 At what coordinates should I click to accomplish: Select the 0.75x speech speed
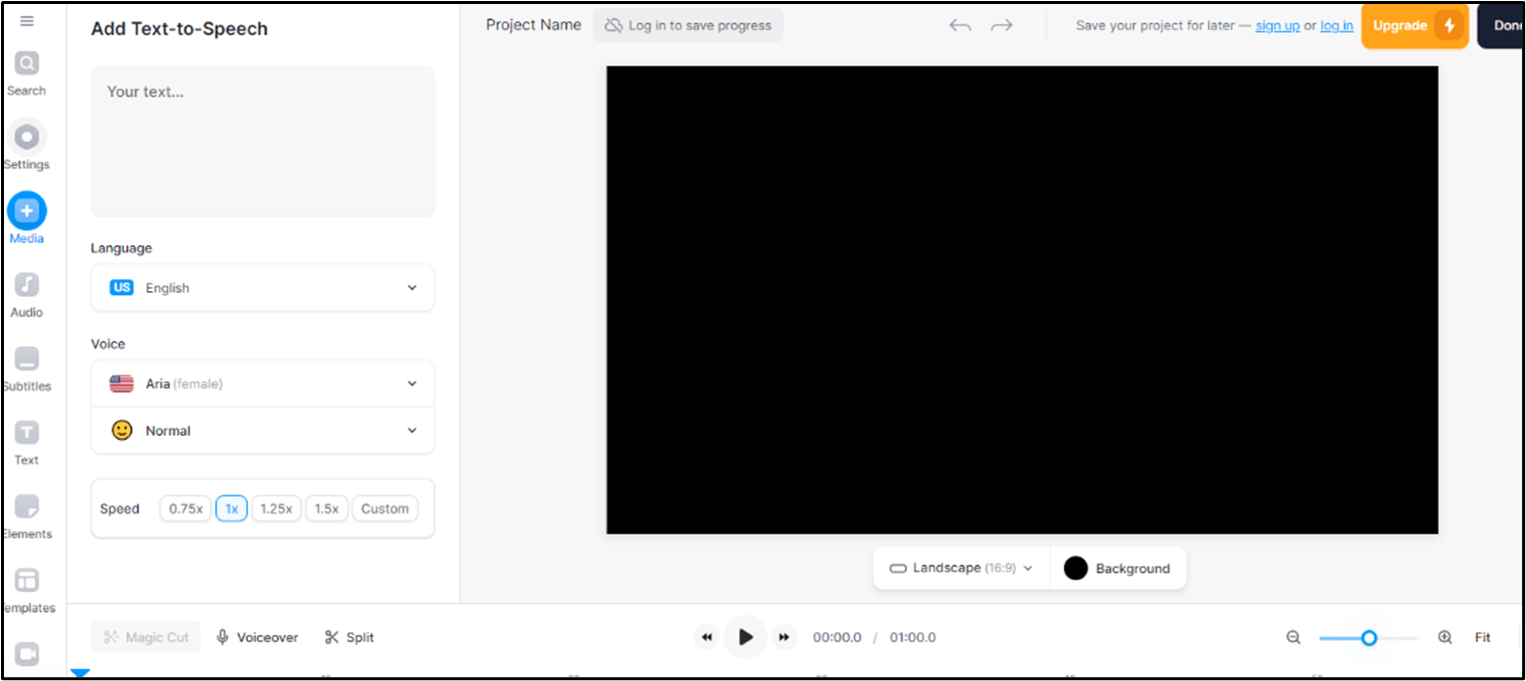(x=185, y=508)
